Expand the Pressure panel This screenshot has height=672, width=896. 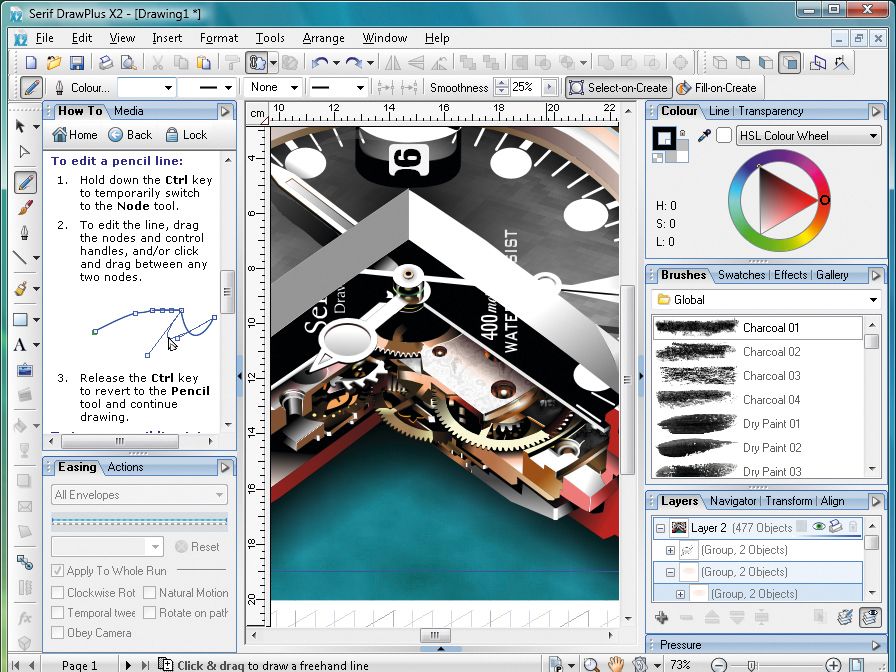875,645
